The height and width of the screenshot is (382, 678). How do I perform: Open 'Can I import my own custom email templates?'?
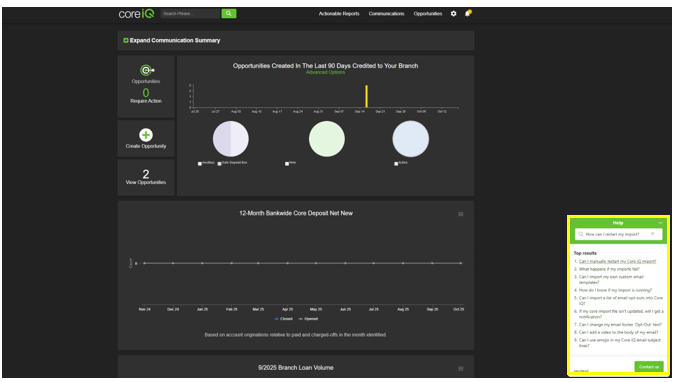(x=611, y=279)
